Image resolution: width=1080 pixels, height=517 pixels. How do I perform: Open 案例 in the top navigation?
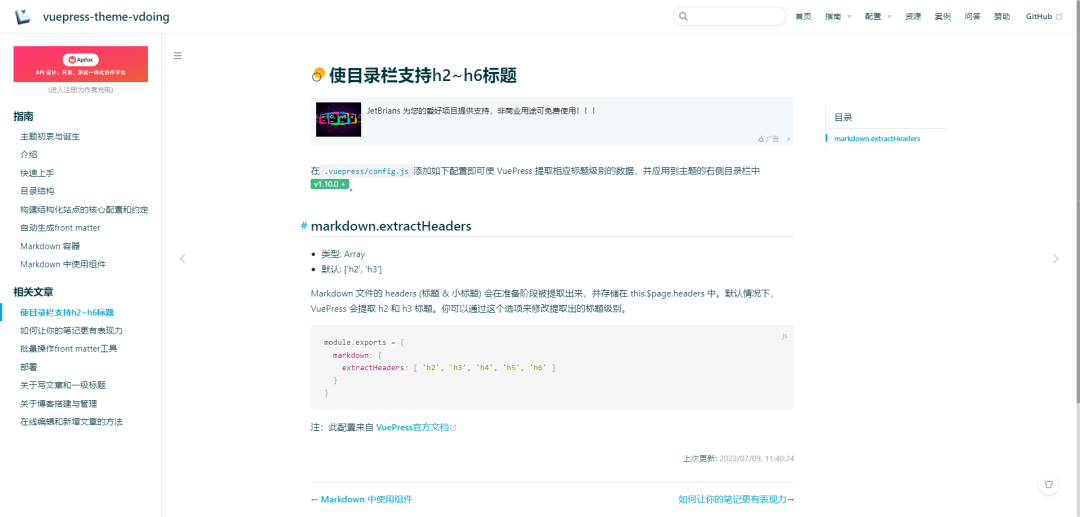(942, 17)
